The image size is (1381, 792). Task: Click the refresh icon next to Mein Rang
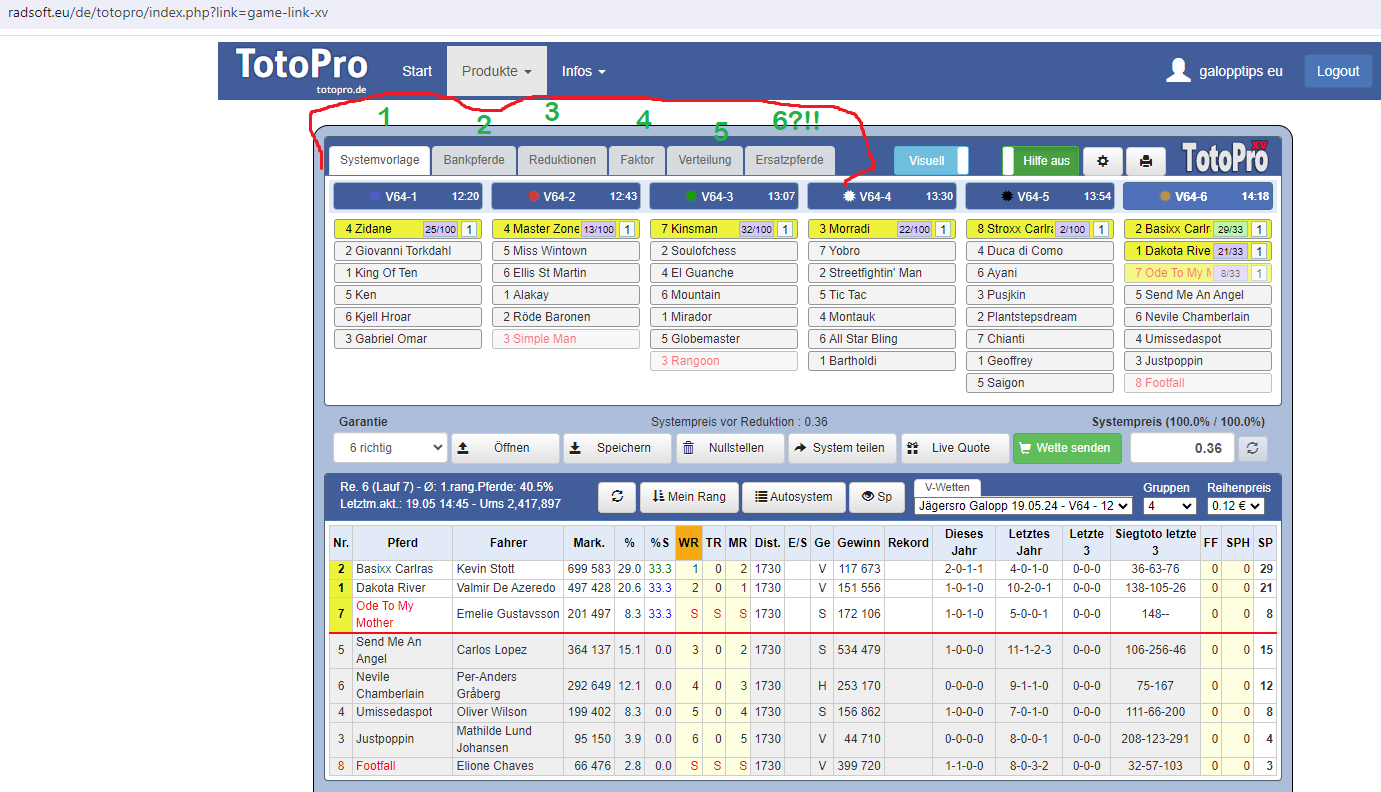(x=617, y=496)
